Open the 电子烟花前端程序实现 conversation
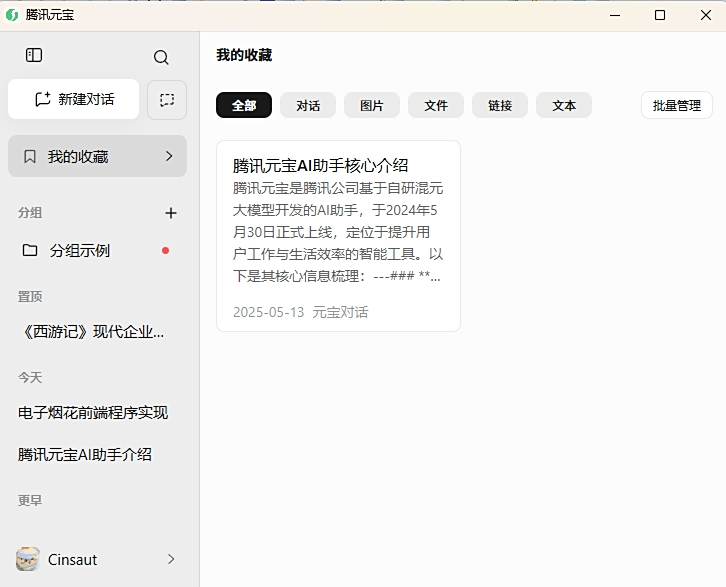Viewport: 726px width, 587px height. click(x=93, y=413)
